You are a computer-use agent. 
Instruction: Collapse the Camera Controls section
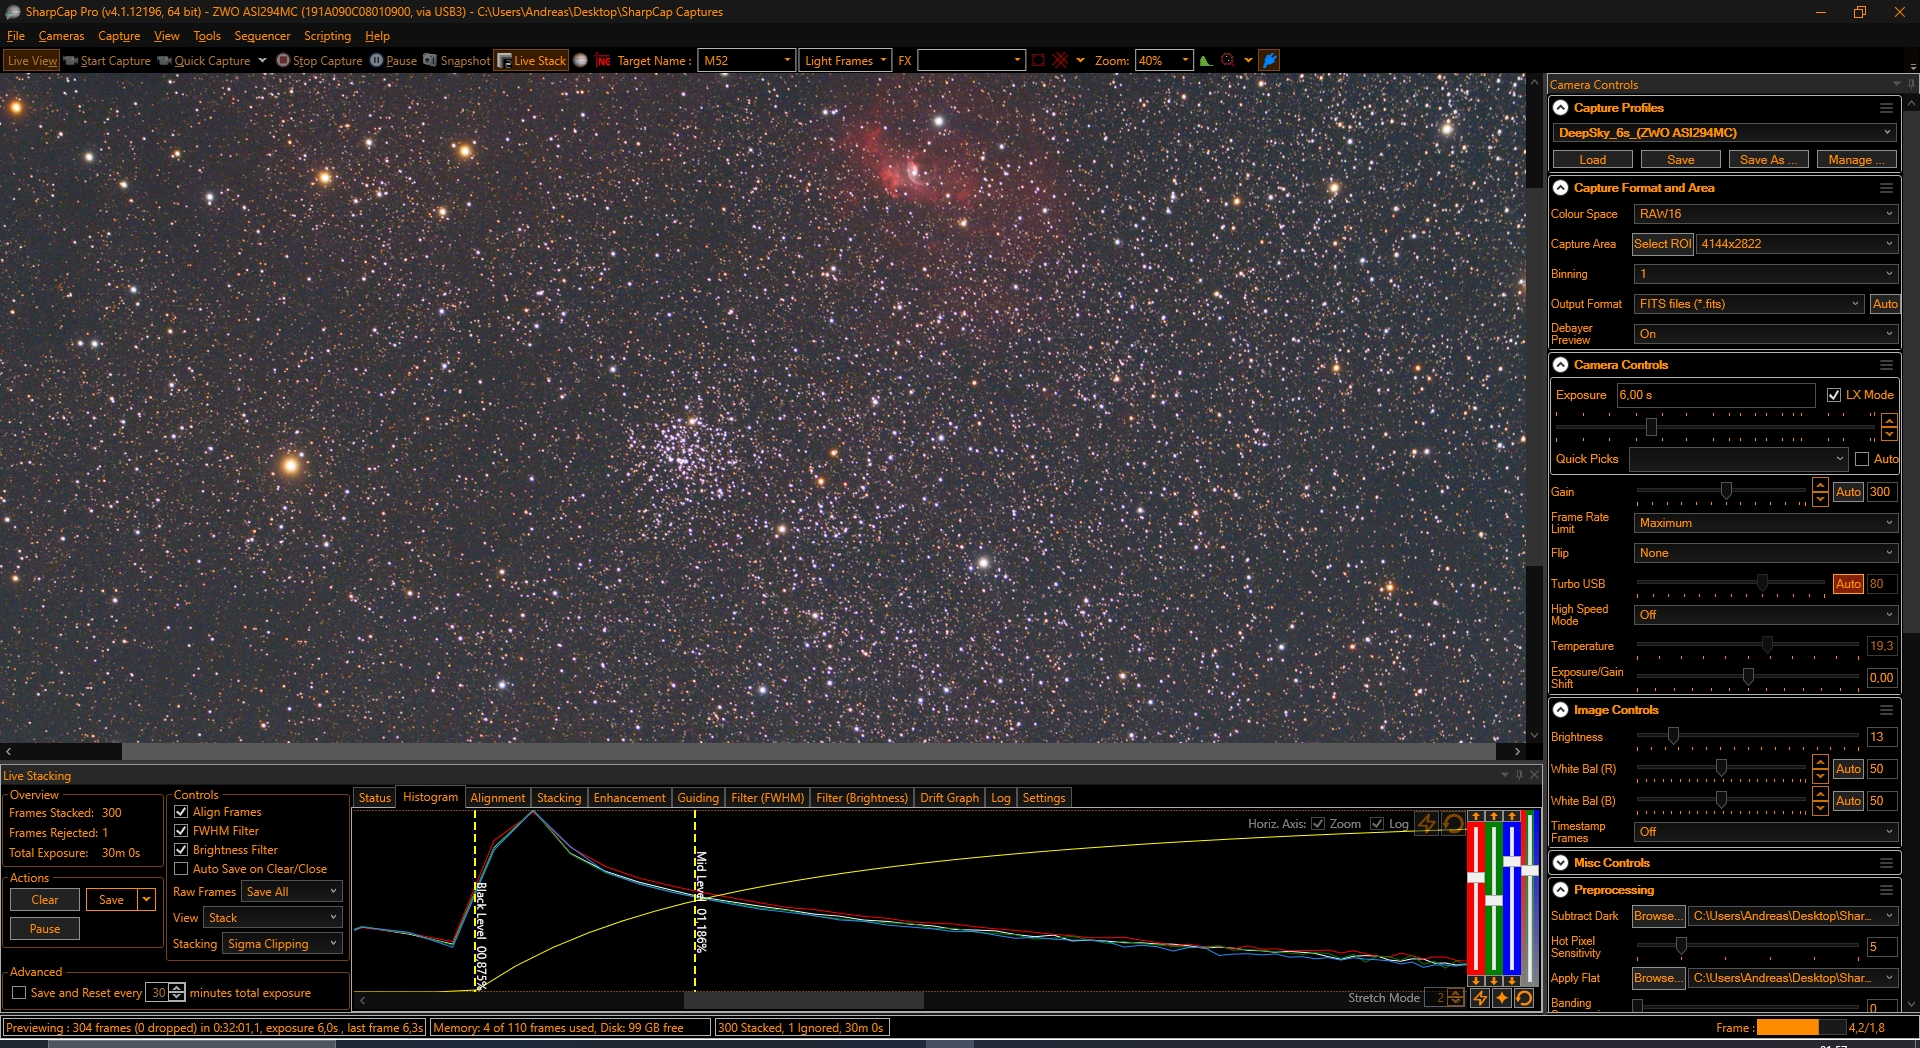point(1561,365)
